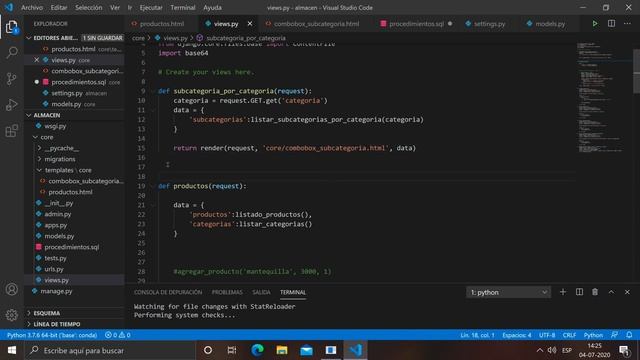The height and width of the screenshot is (360, 640).
Task: Launch Microsoft Edge from taskbar
Action: tap(257, 350)
